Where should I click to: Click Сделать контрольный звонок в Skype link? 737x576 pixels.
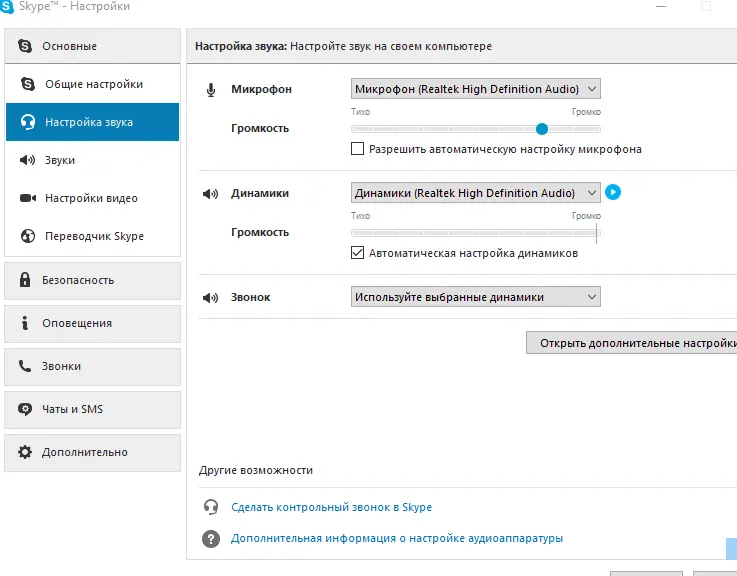331,507
